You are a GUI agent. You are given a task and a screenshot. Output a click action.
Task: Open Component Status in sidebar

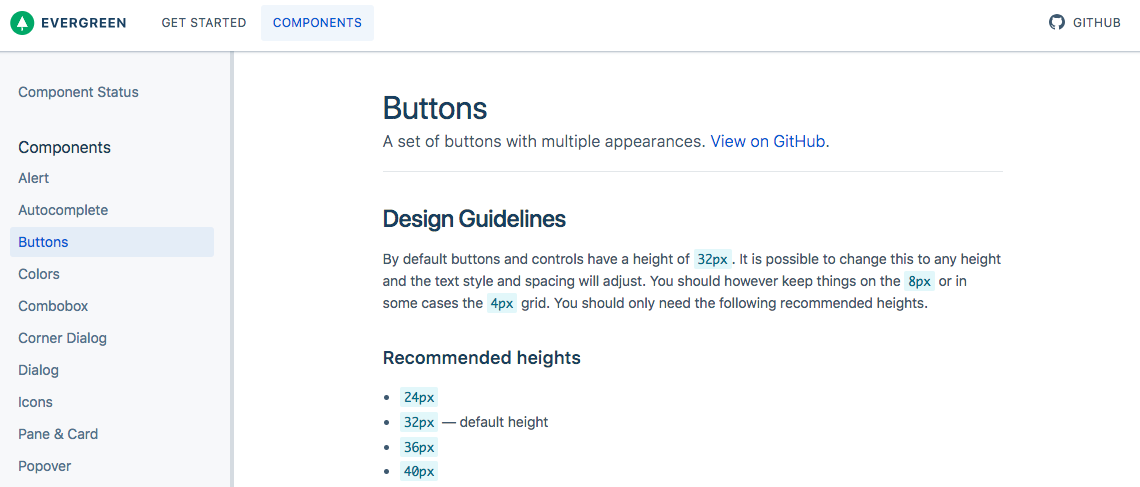[x=79, y=92]
